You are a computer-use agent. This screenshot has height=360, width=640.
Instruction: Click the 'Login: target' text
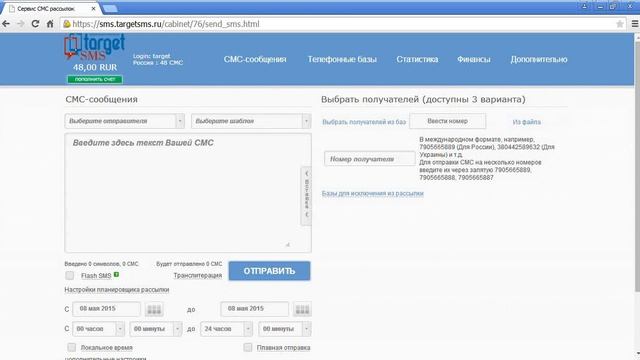151,56
